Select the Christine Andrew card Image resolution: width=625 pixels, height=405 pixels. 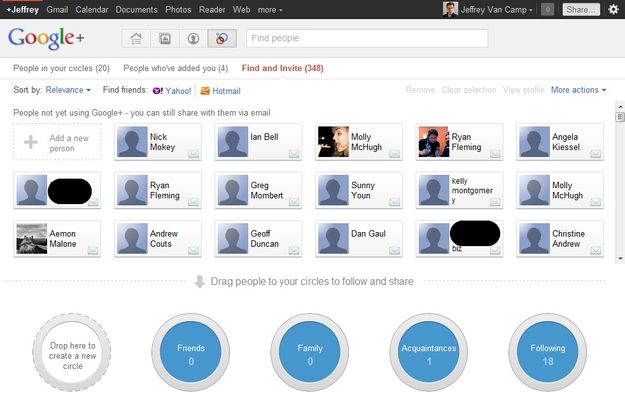click(560, 238)
